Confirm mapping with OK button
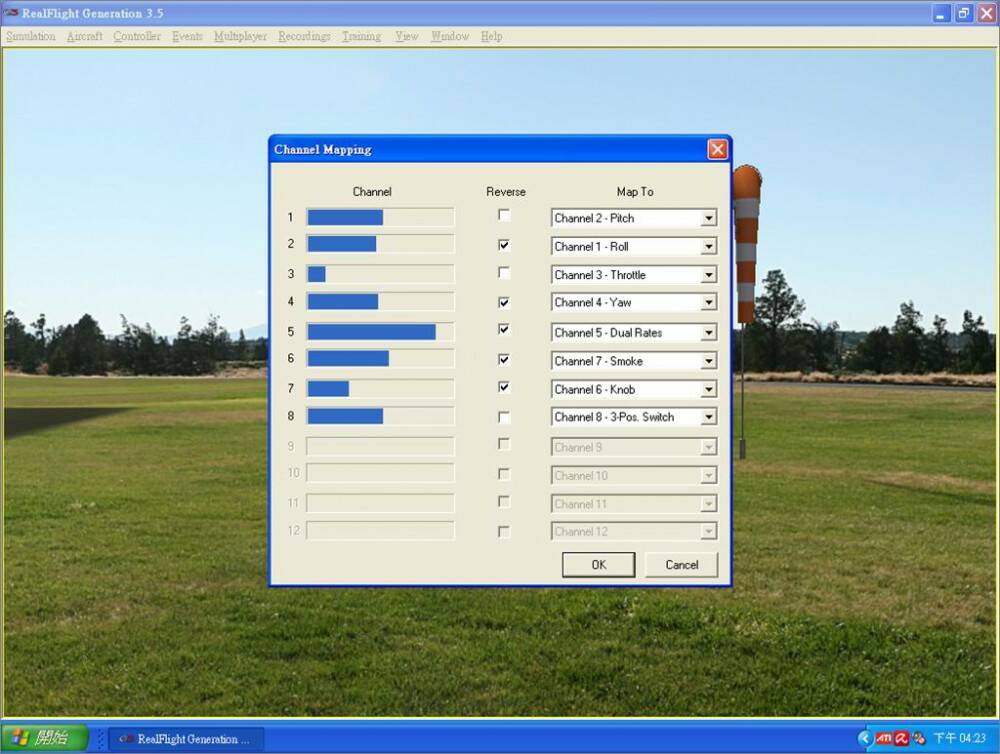This screenshot has height=754, width=1000. point(598,565)
